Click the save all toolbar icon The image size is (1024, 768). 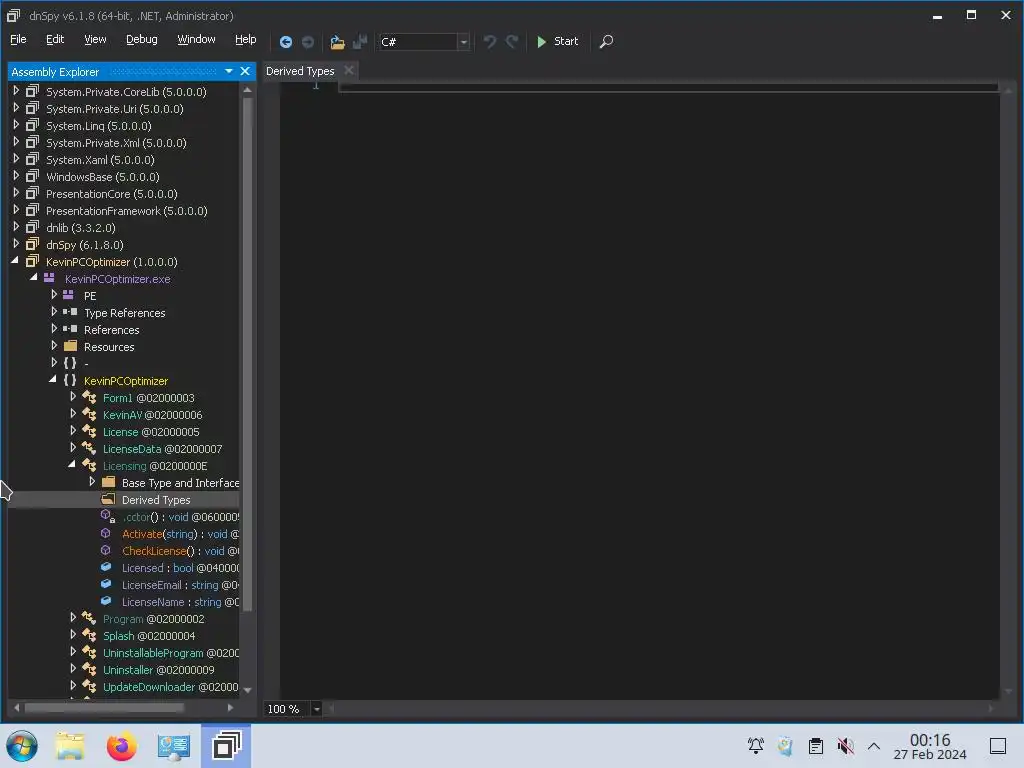(x=360, y=42)
